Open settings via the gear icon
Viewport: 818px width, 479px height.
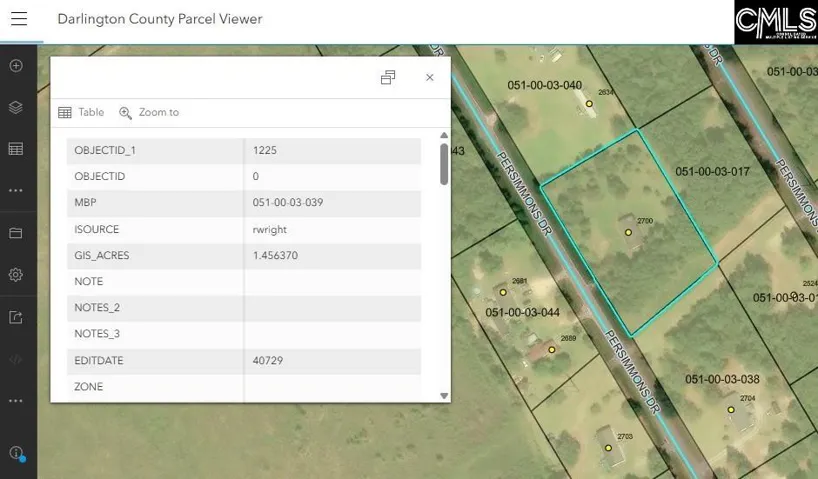pos(16,275)
